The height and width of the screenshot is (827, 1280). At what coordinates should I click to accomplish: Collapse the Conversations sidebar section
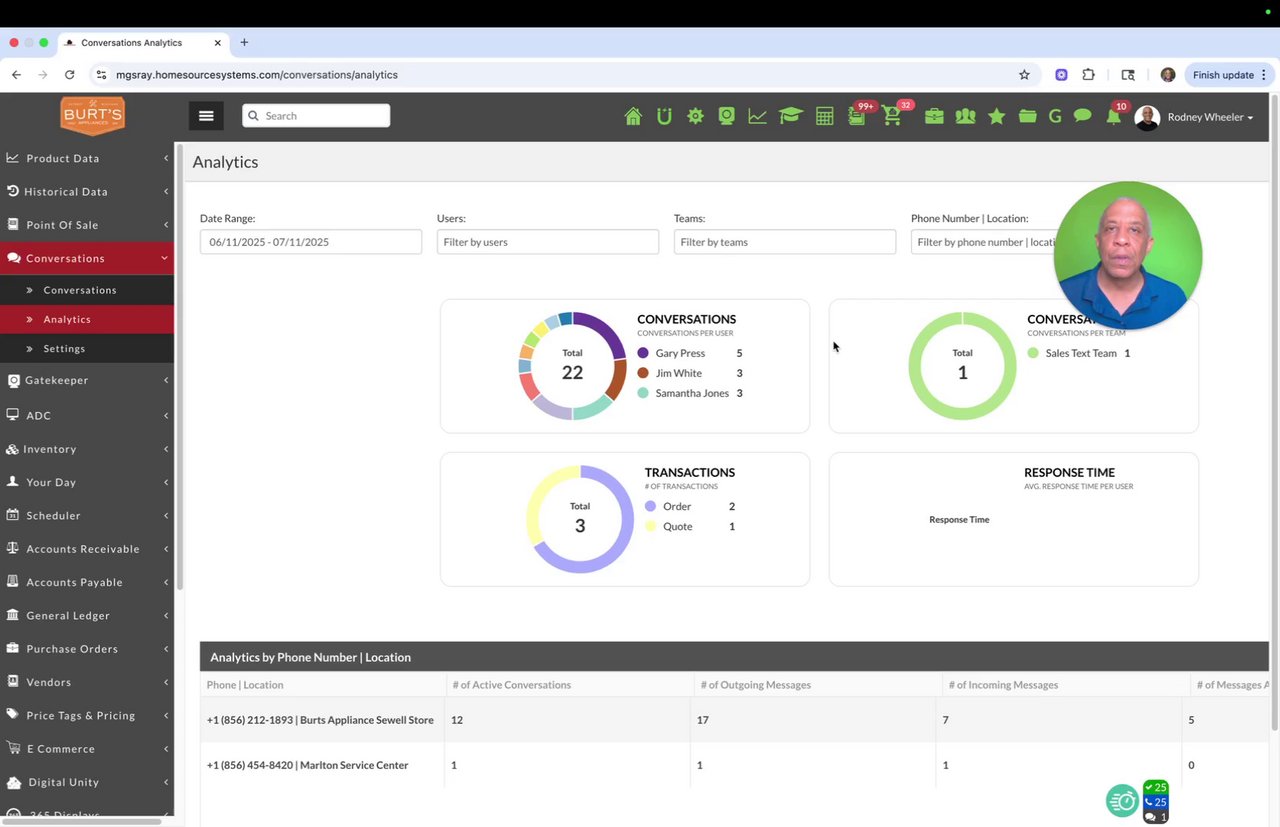(x=87, y=258)
